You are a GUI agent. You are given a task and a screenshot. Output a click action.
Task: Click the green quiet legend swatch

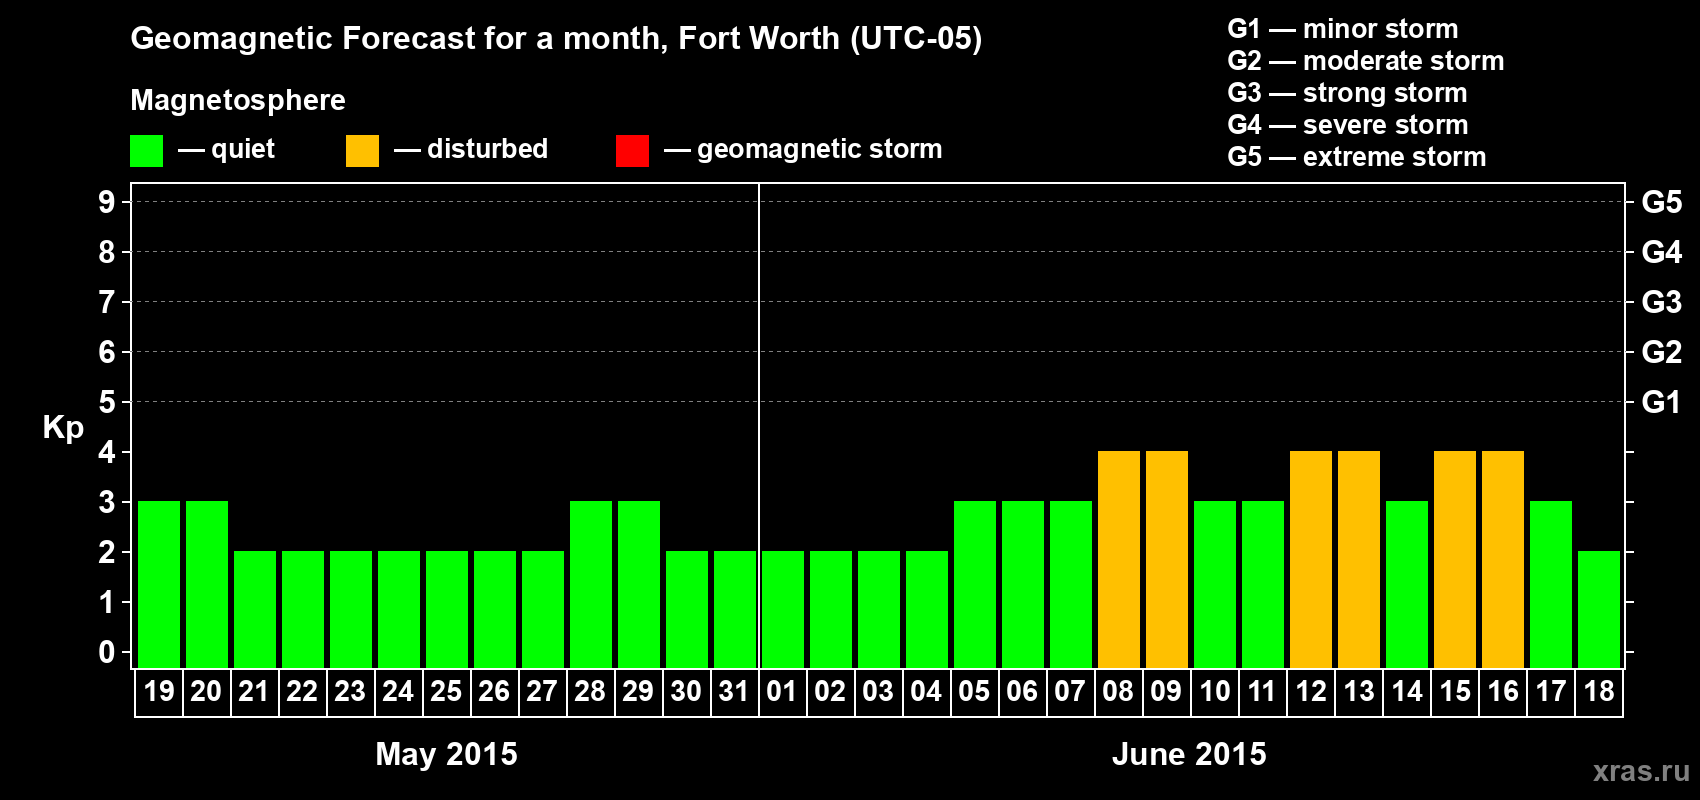coord(146,151)
